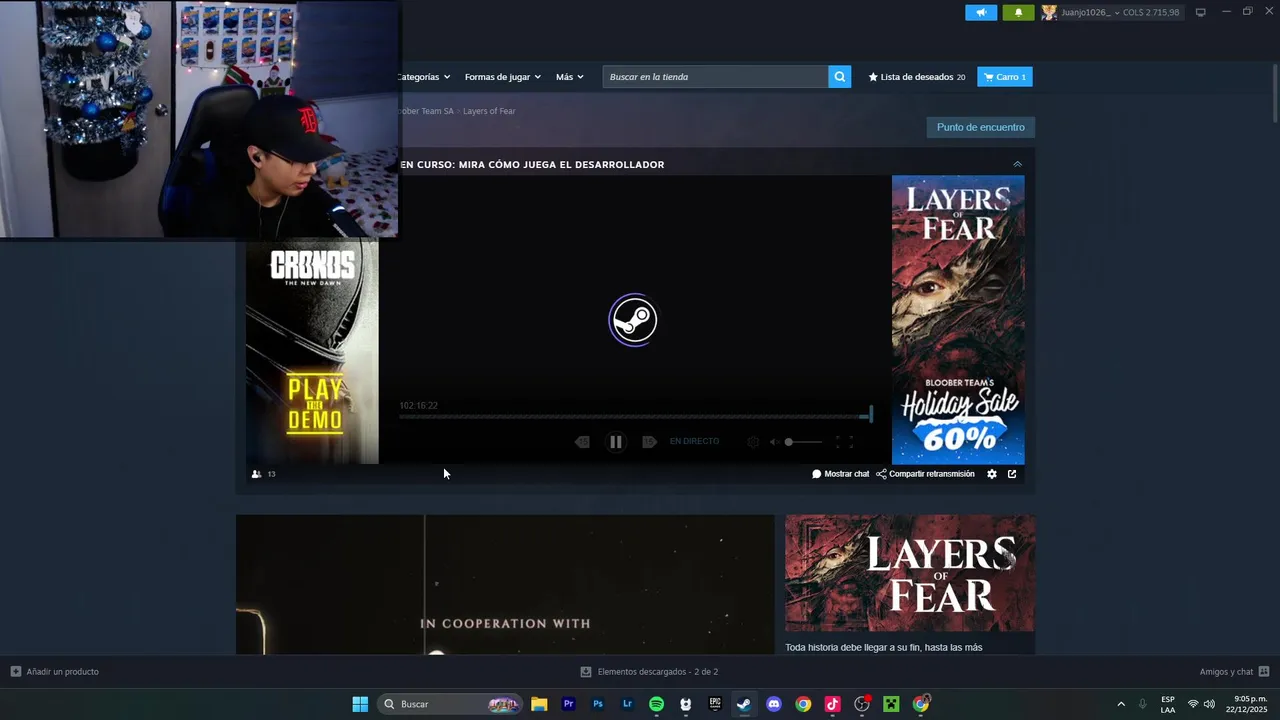Click Compartir retransmisión
Screen dimensions: 1280x720
pos(925,474)
